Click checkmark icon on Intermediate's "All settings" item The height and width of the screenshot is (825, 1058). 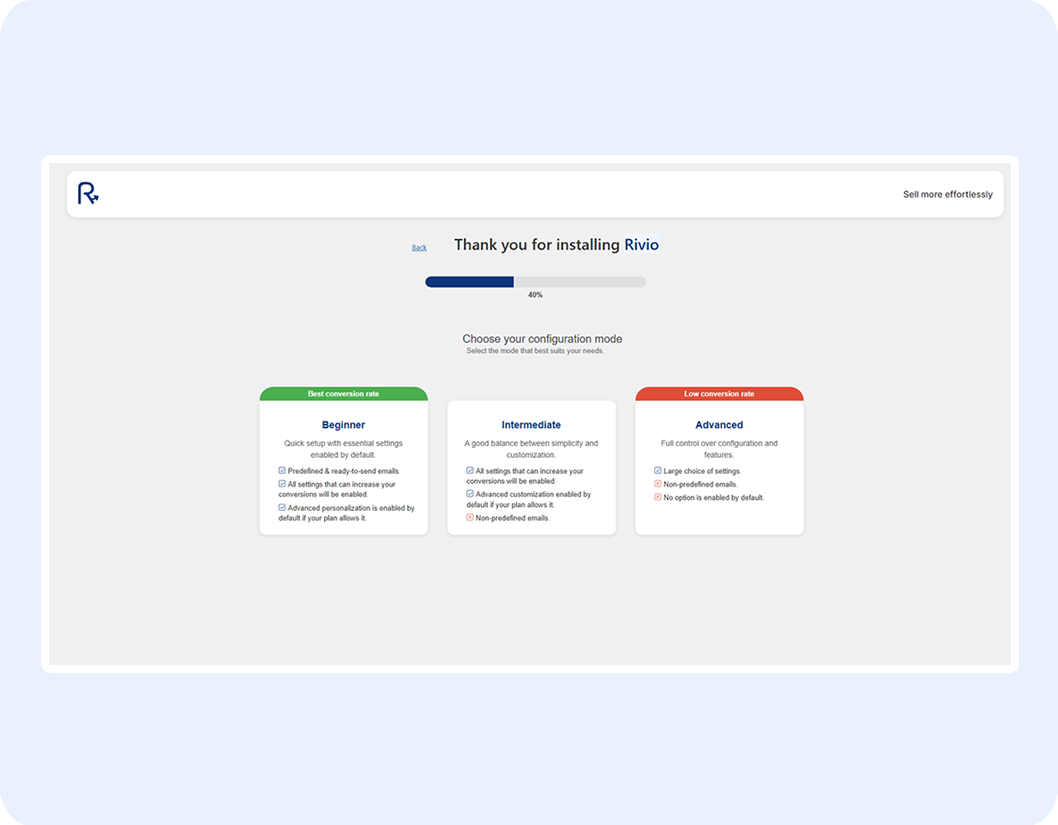tap(469, 471)
